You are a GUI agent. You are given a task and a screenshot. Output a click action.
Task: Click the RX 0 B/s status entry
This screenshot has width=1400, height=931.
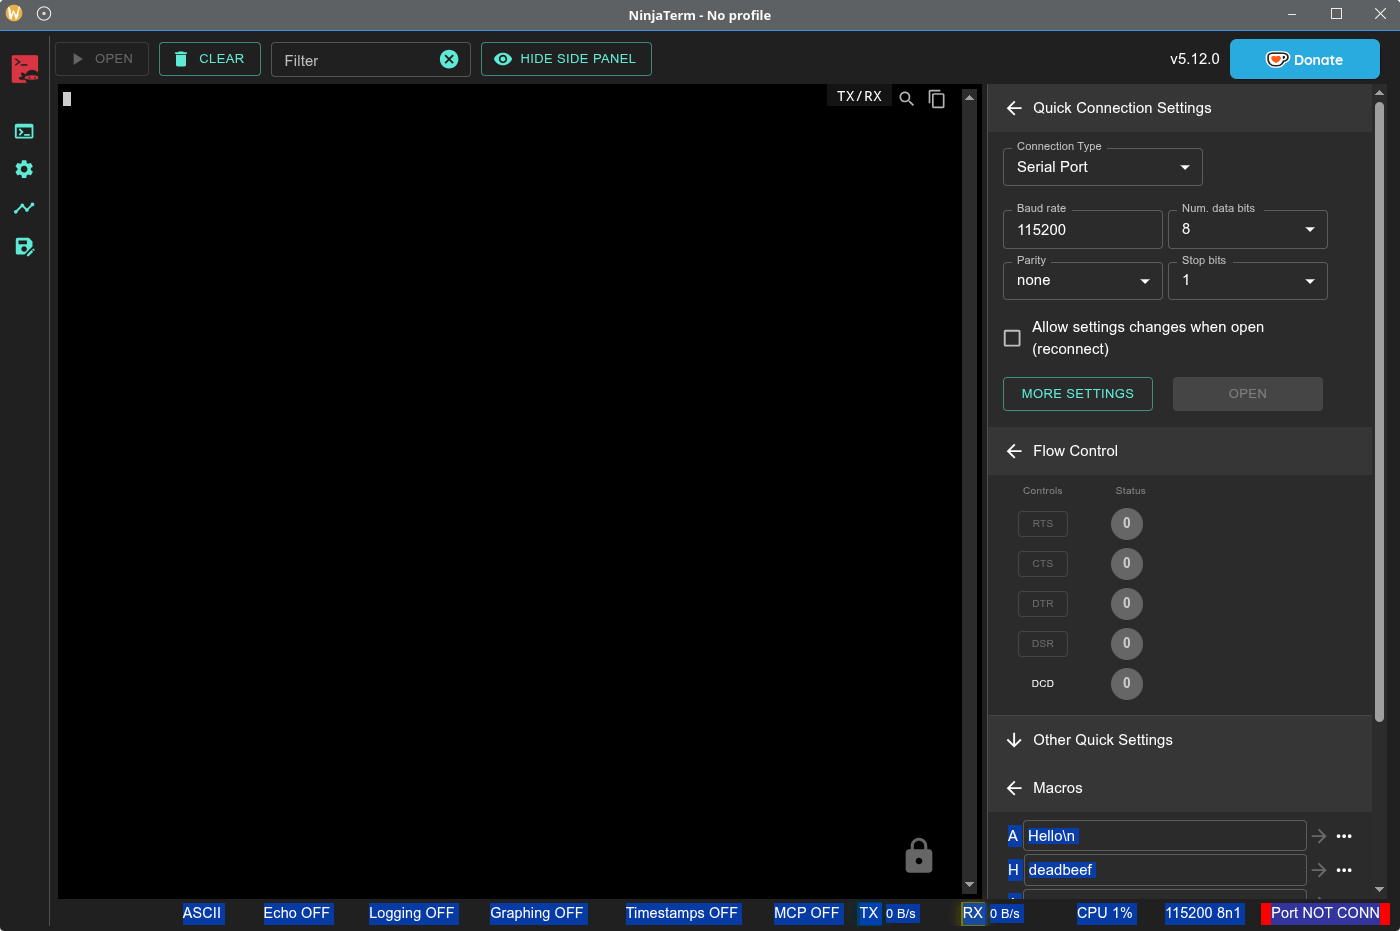(x=992, y=913)
